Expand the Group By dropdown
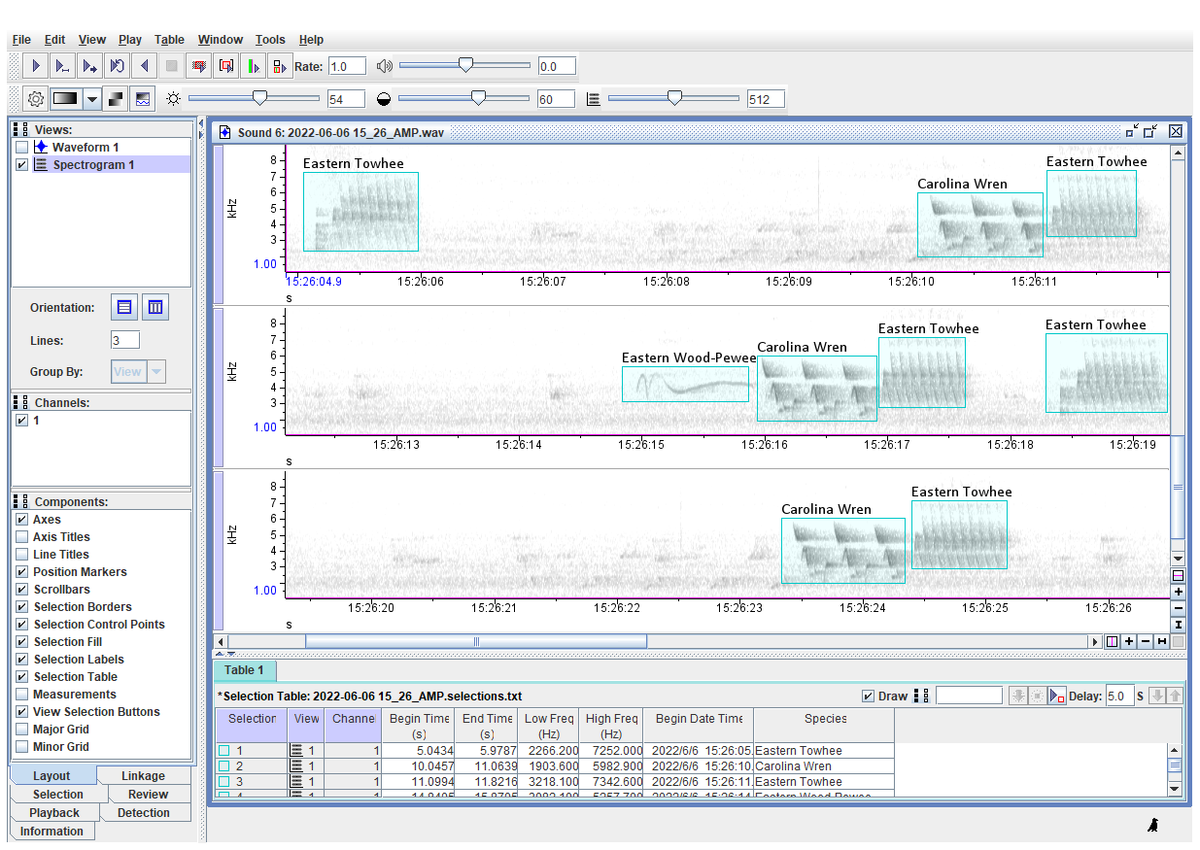The height and width of the screenshot is (850, 1200). tap(156, 372)
